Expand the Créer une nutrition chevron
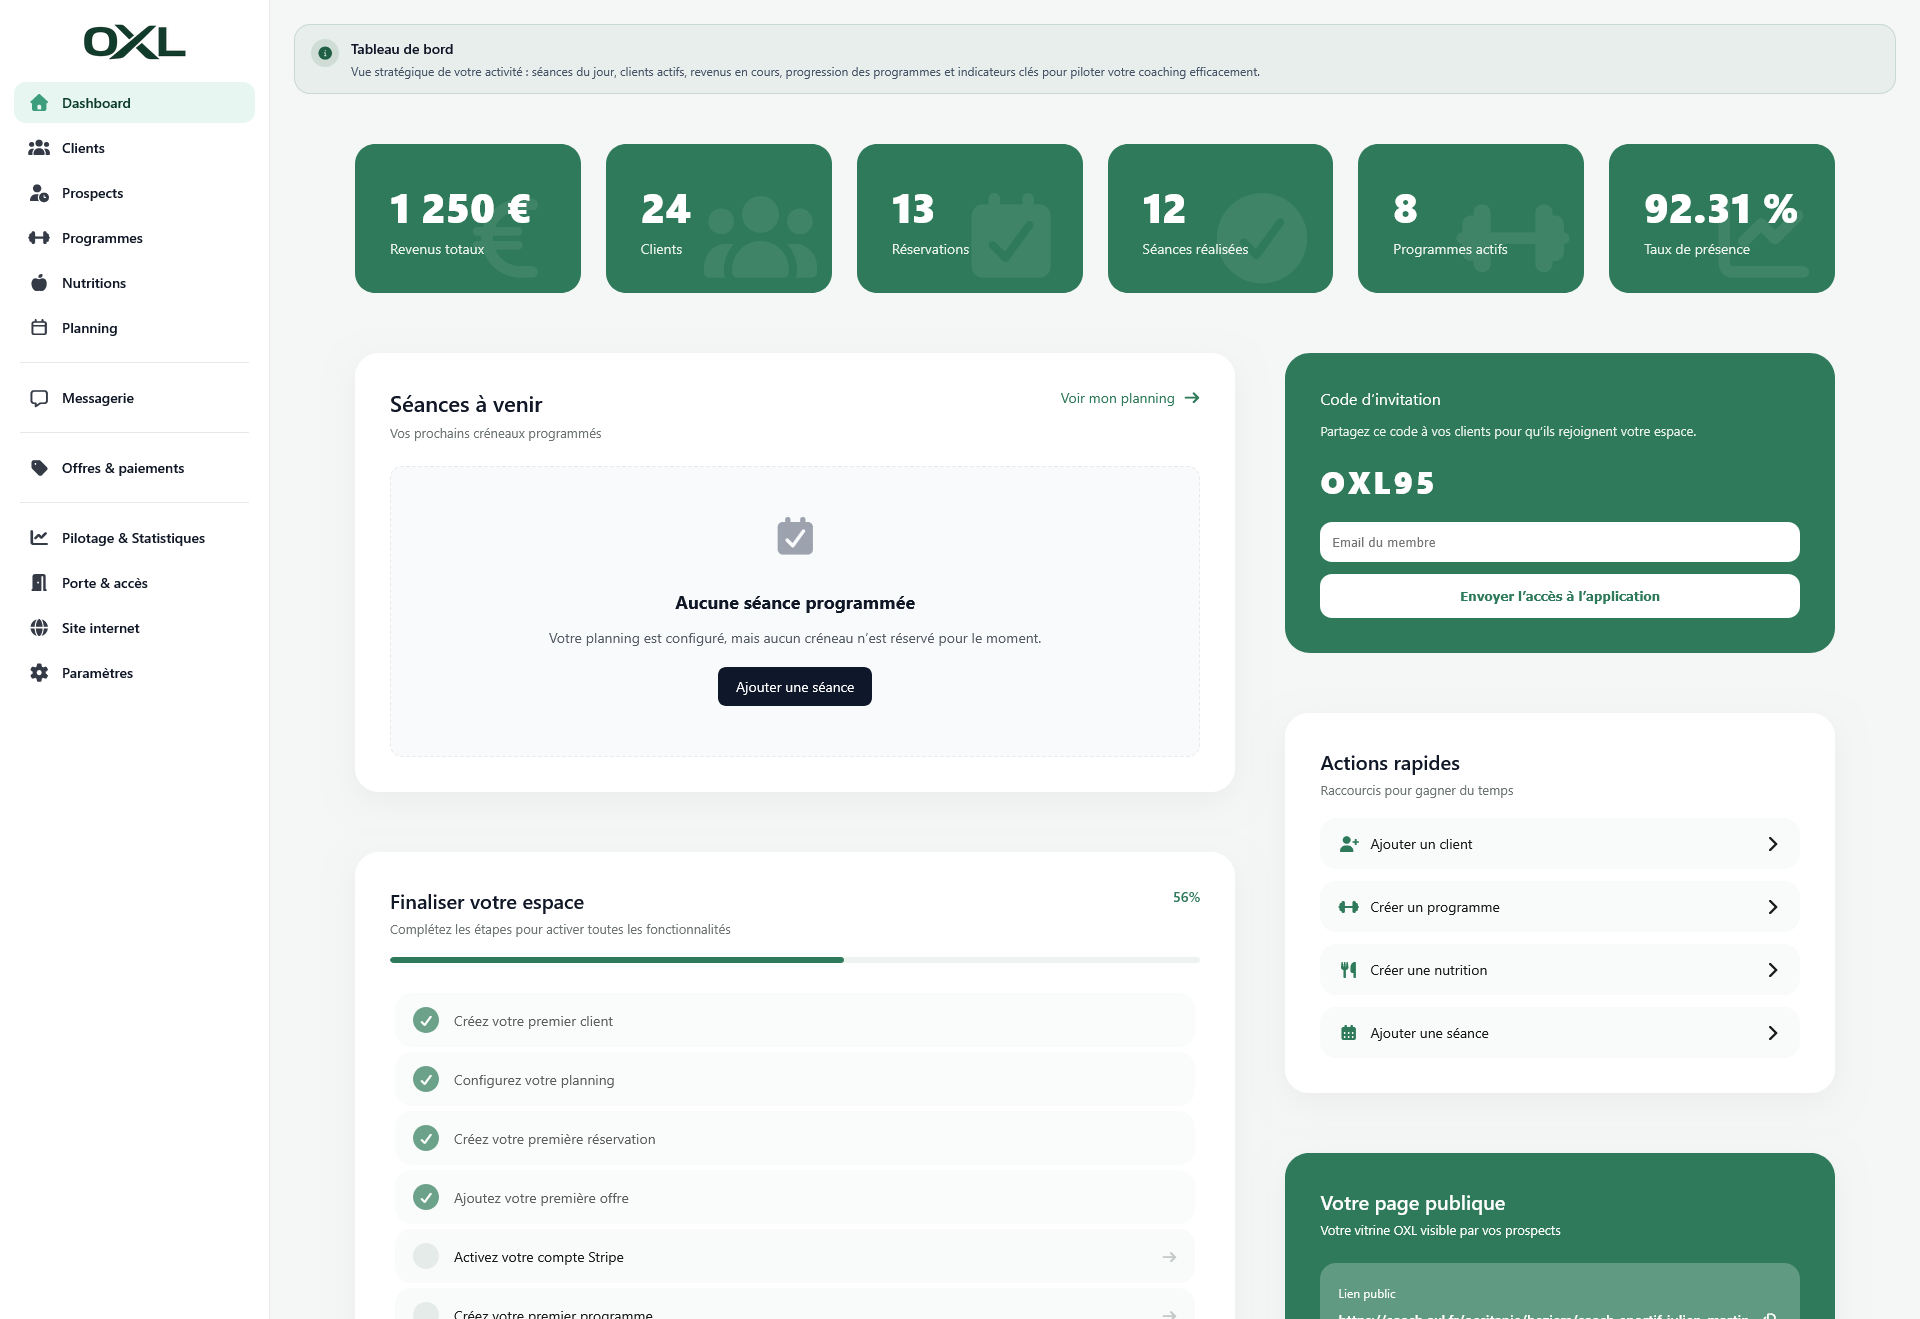 pyautogui.click(x=1774, y=969)
